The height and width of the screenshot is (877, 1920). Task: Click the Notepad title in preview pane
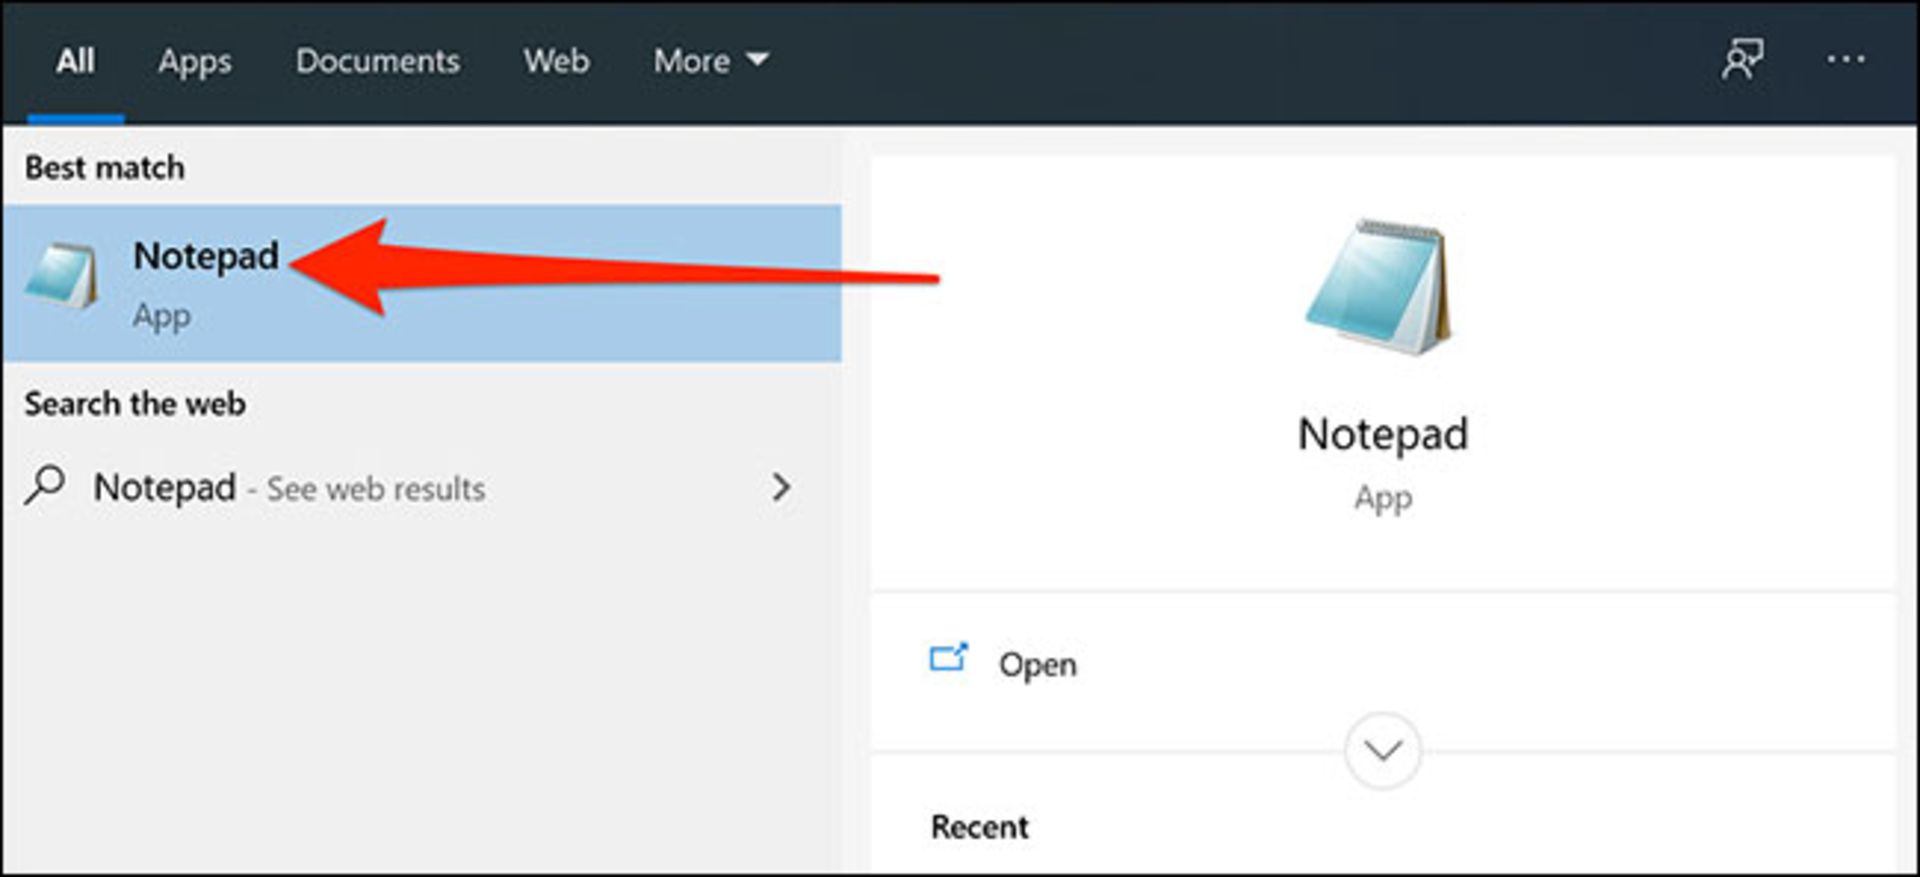[1383, 435]
